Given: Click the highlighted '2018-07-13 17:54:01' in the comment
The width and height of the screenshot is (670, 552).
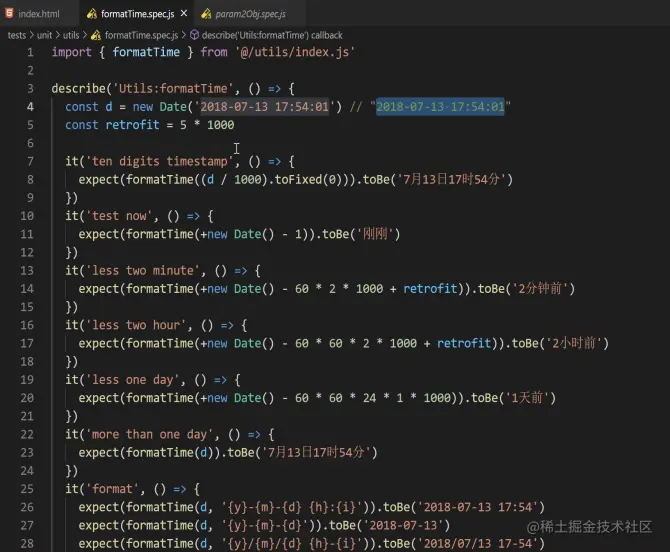Looking at the screenshot, I should tap(440, 106).
